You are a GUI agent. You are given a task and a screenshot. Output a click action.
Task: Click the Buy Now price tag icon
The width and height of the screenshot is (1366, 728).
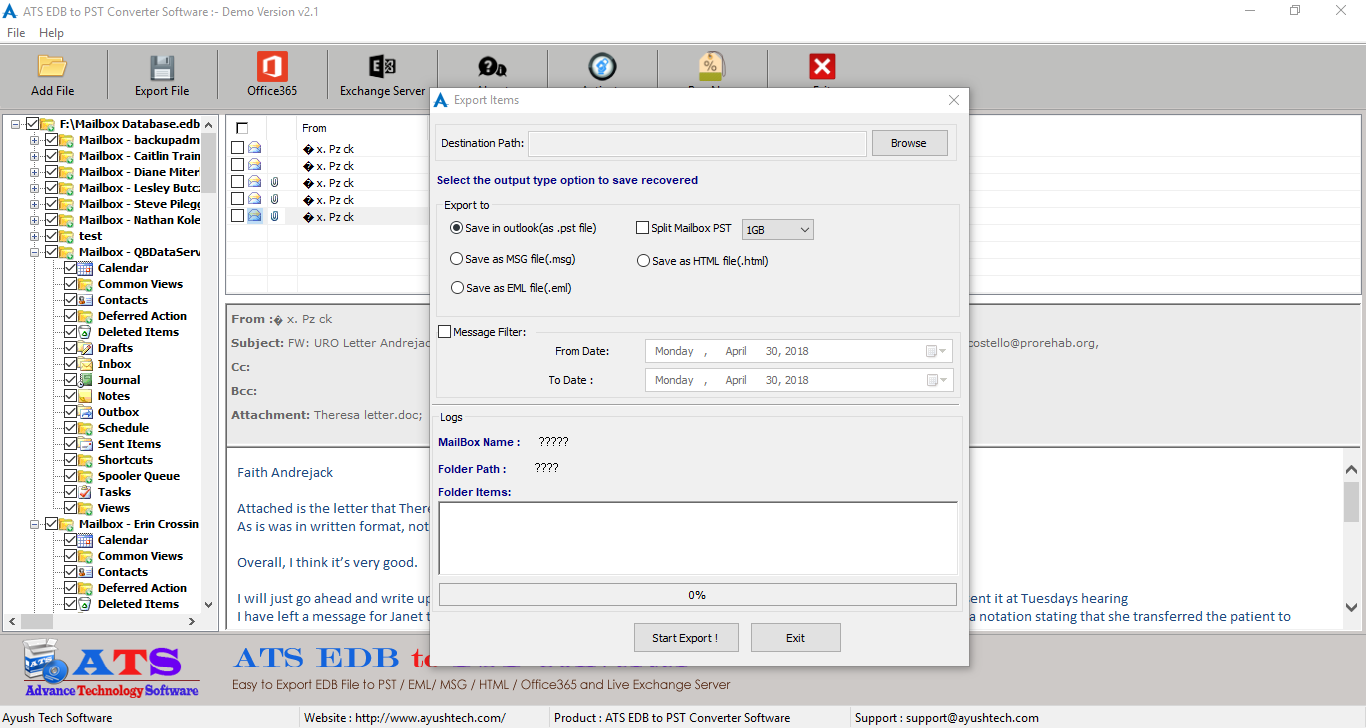(712, 67)
